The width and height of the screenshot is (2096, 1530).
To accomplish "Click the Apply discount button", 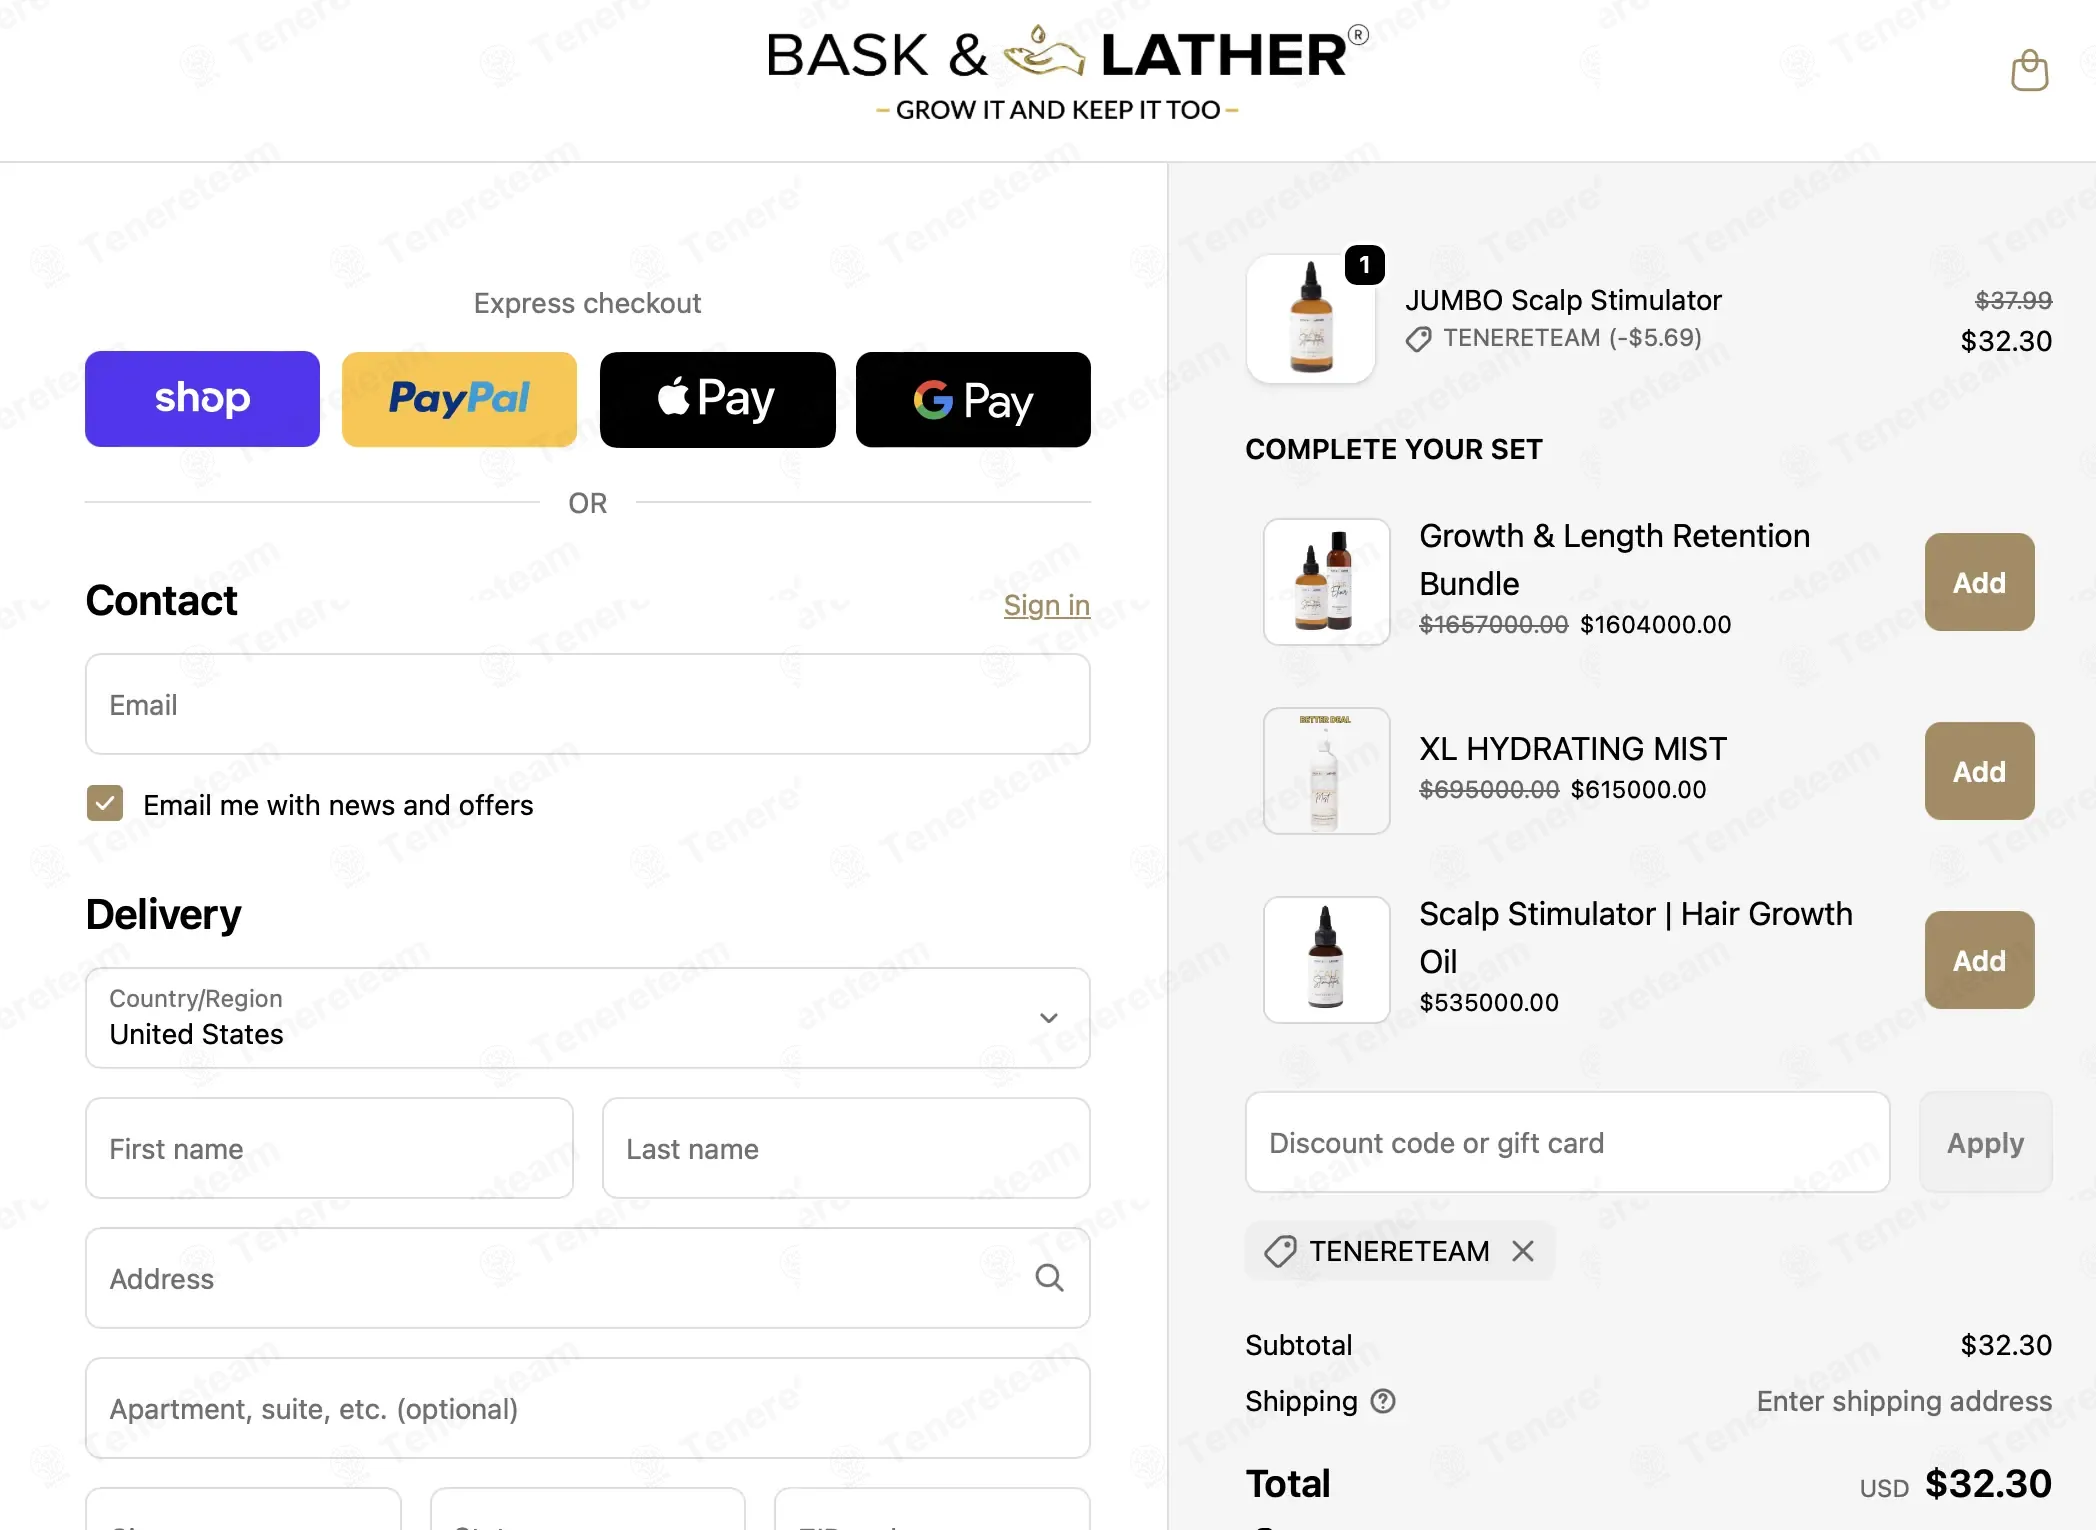I will 1985,1142.
